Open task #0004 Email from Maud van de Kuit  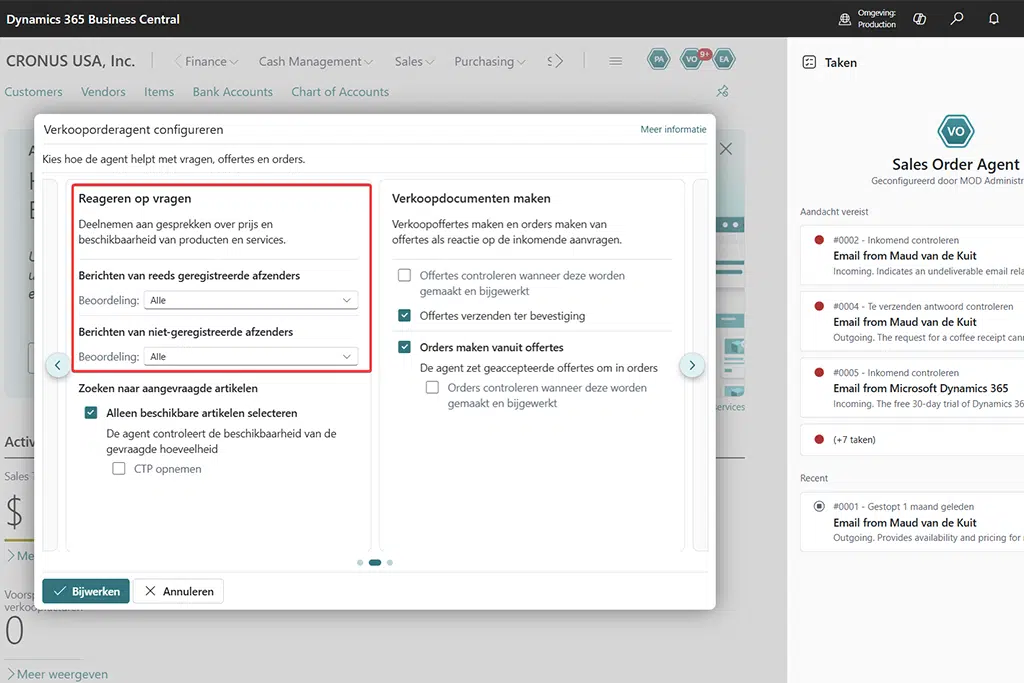(912, 322)
